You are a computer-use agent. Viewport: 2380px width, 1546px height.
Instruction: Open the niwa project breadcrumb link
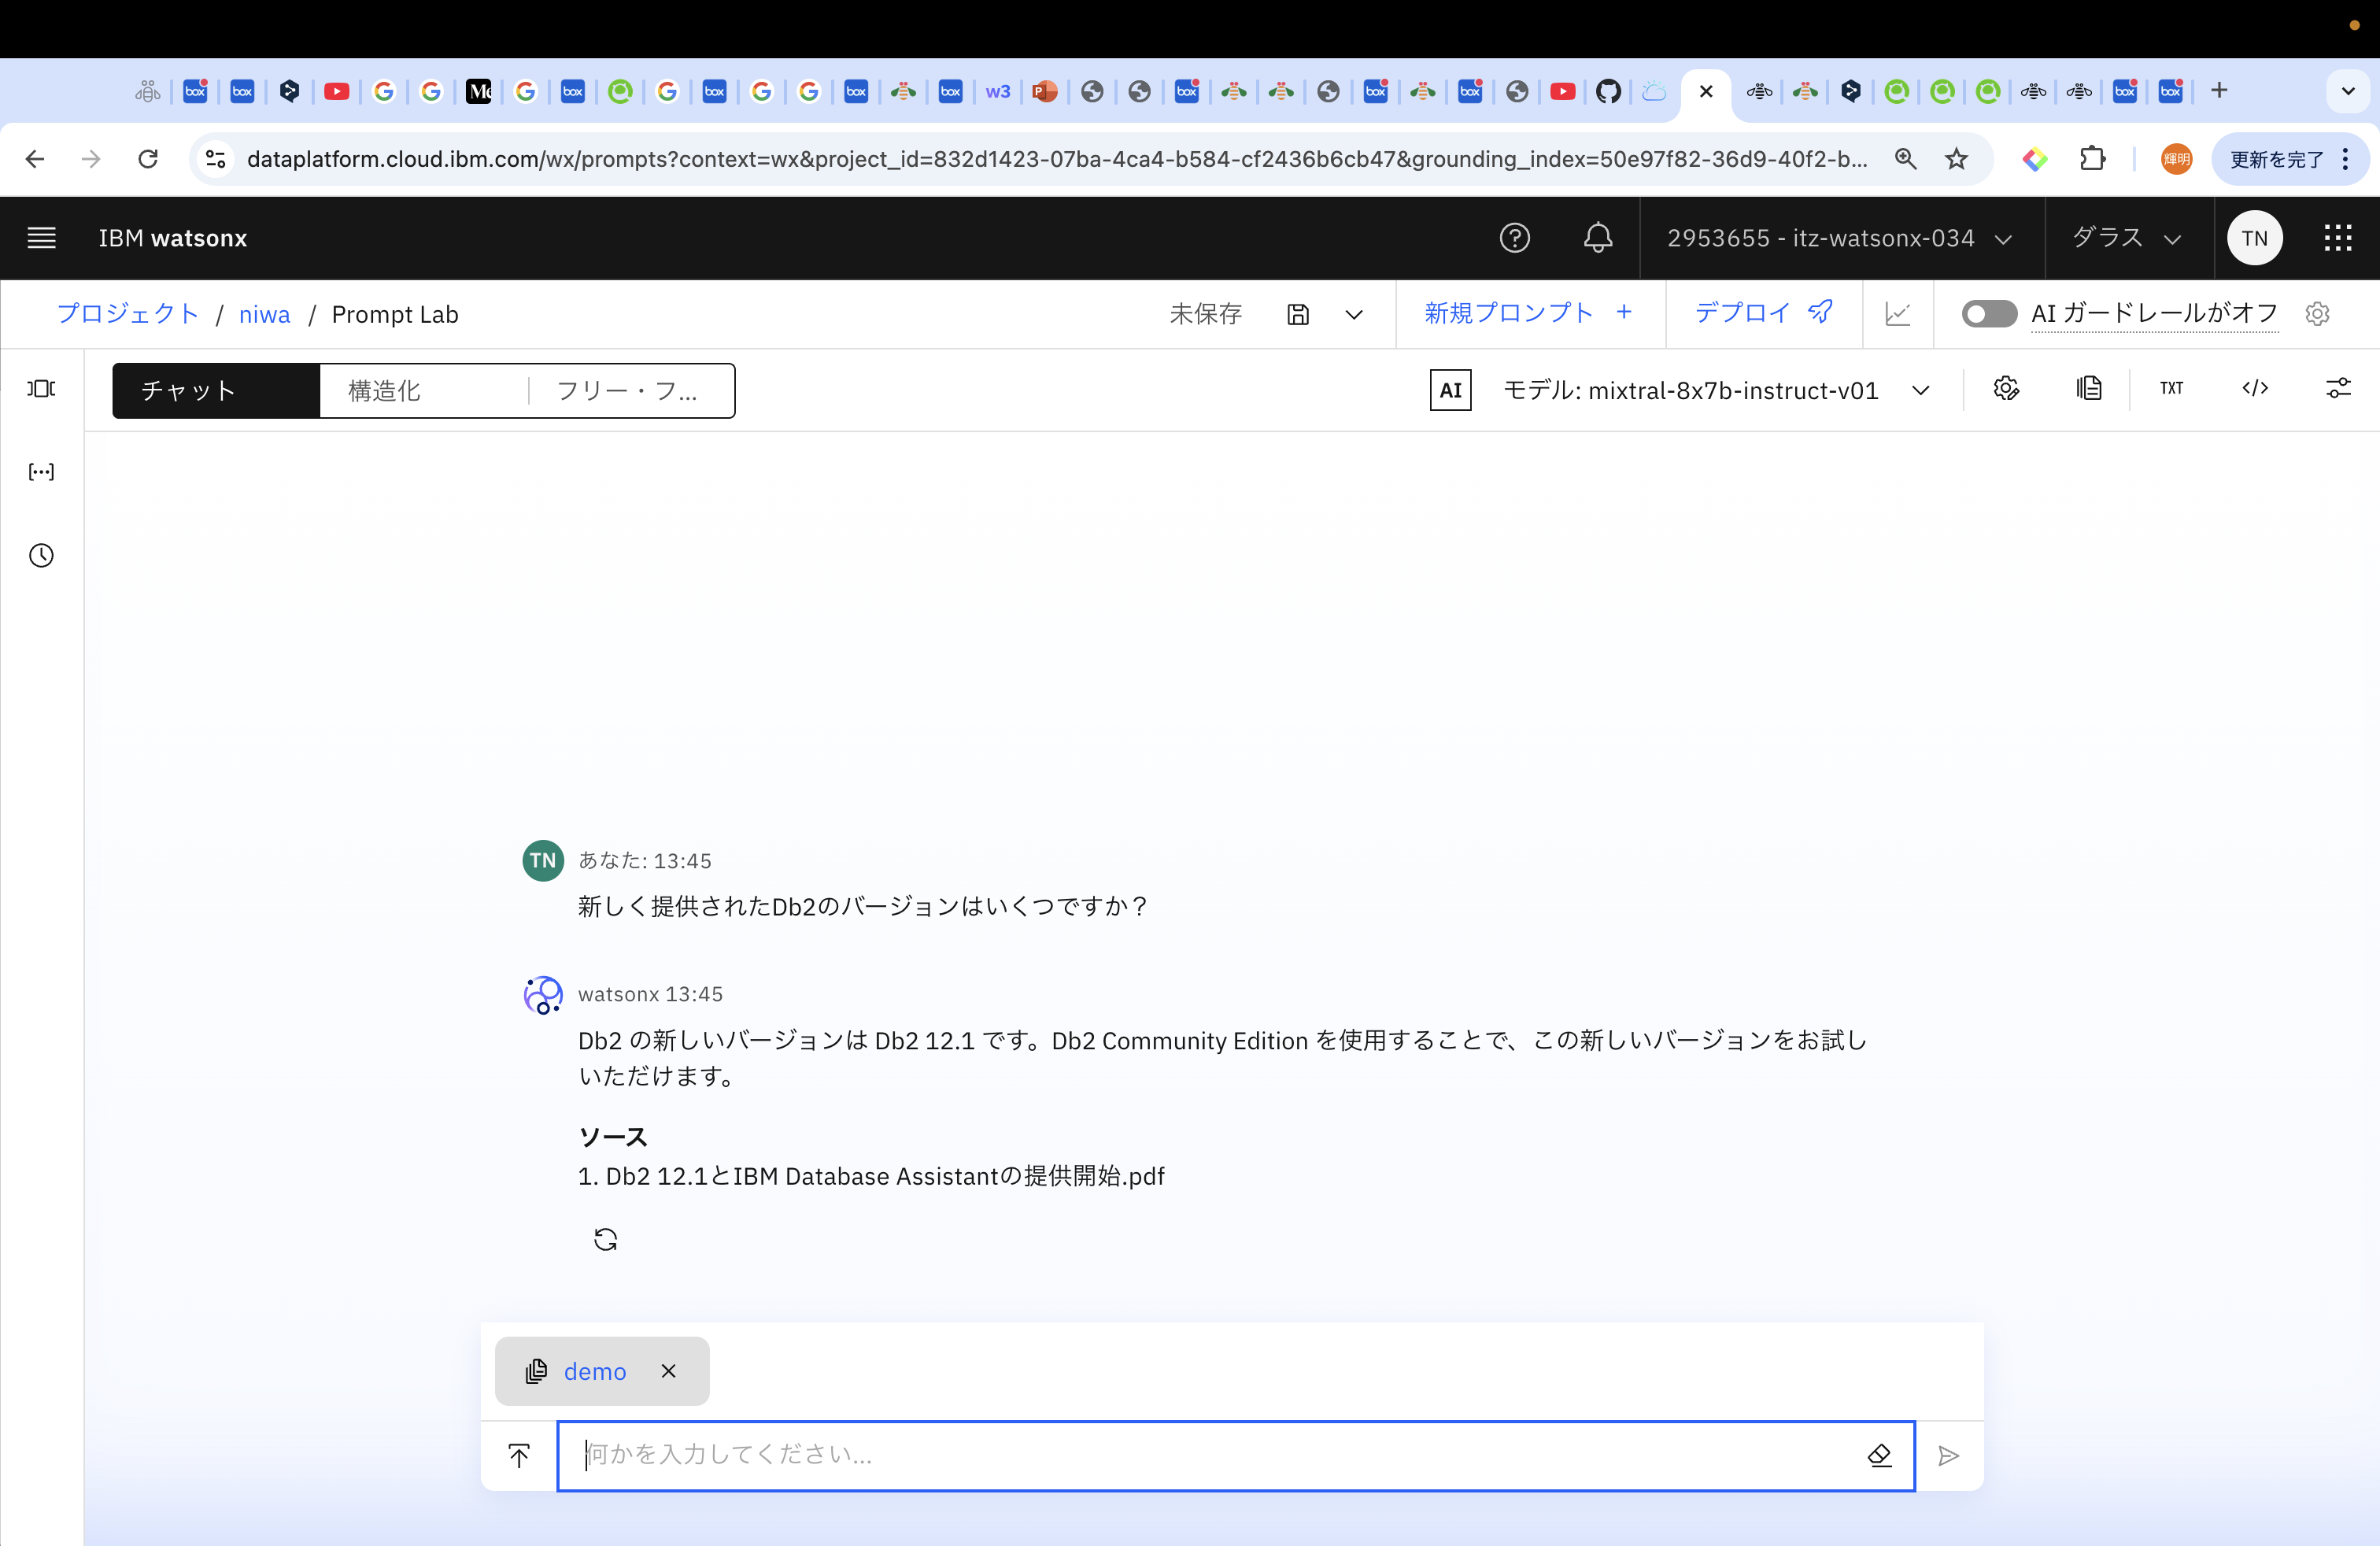tap(264, 314)
